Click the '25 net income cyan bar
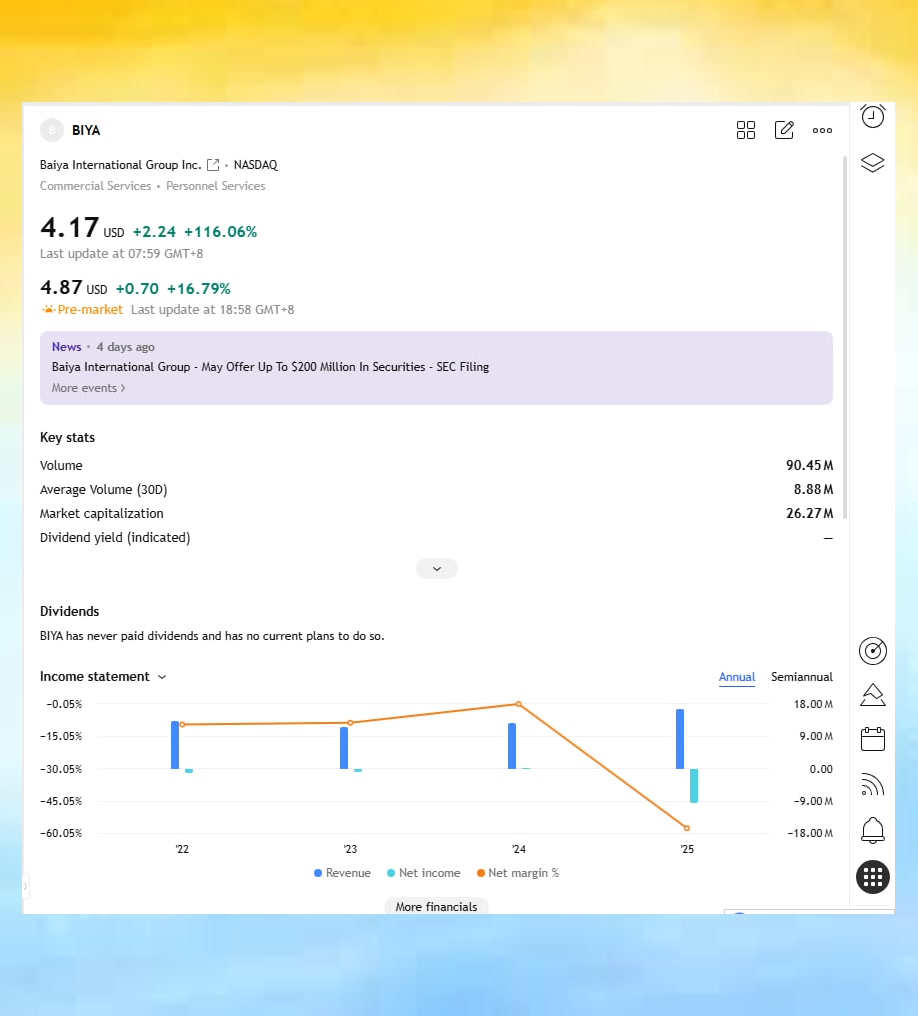Image resolution: width=918 pixels, height=1016 pixels. pos(694,785)
